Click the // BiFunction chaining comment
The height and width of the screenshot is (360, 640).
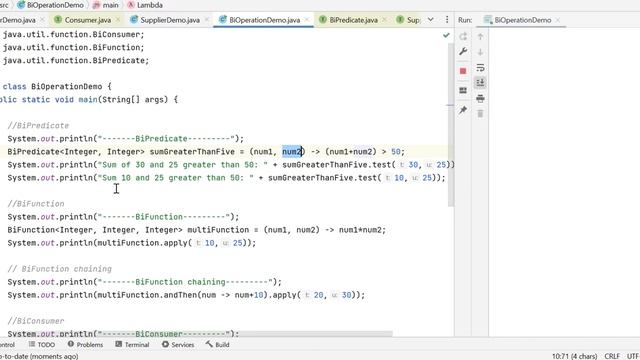tap(60, 269)
